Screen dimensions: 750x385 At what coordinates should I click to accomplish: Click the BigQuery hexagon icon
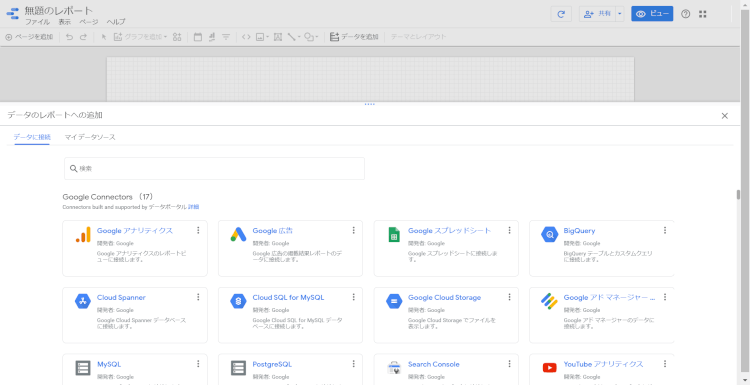click(x=550, y=234)
